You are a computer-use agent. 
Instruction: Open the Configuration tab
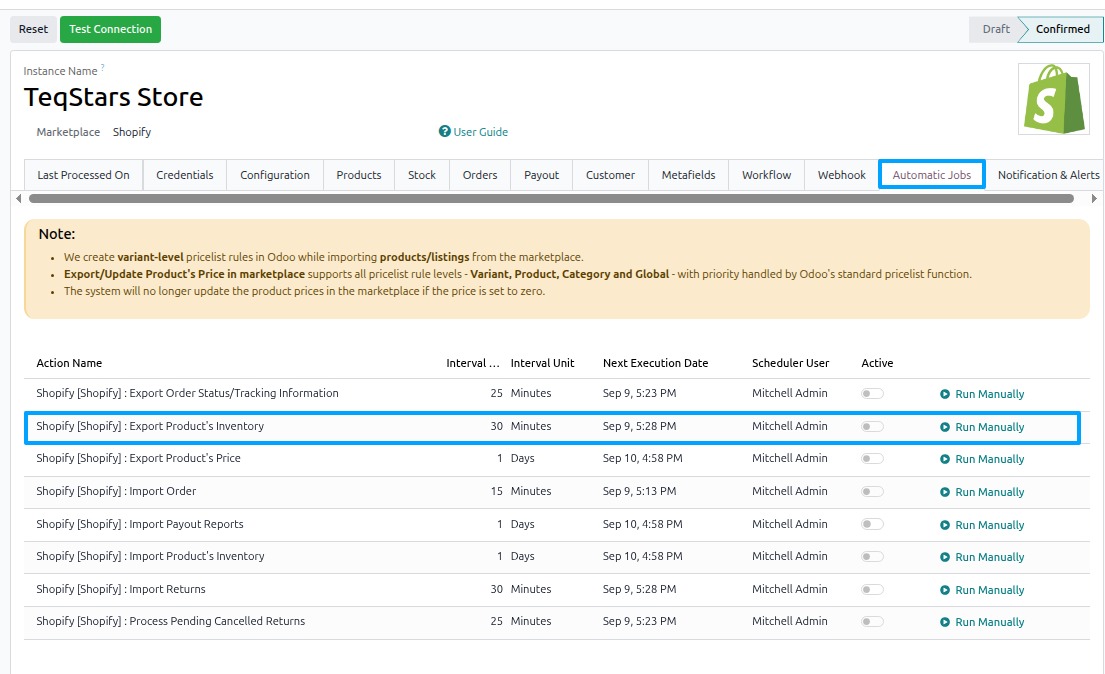pyautogui.click(x=275, y=175)
